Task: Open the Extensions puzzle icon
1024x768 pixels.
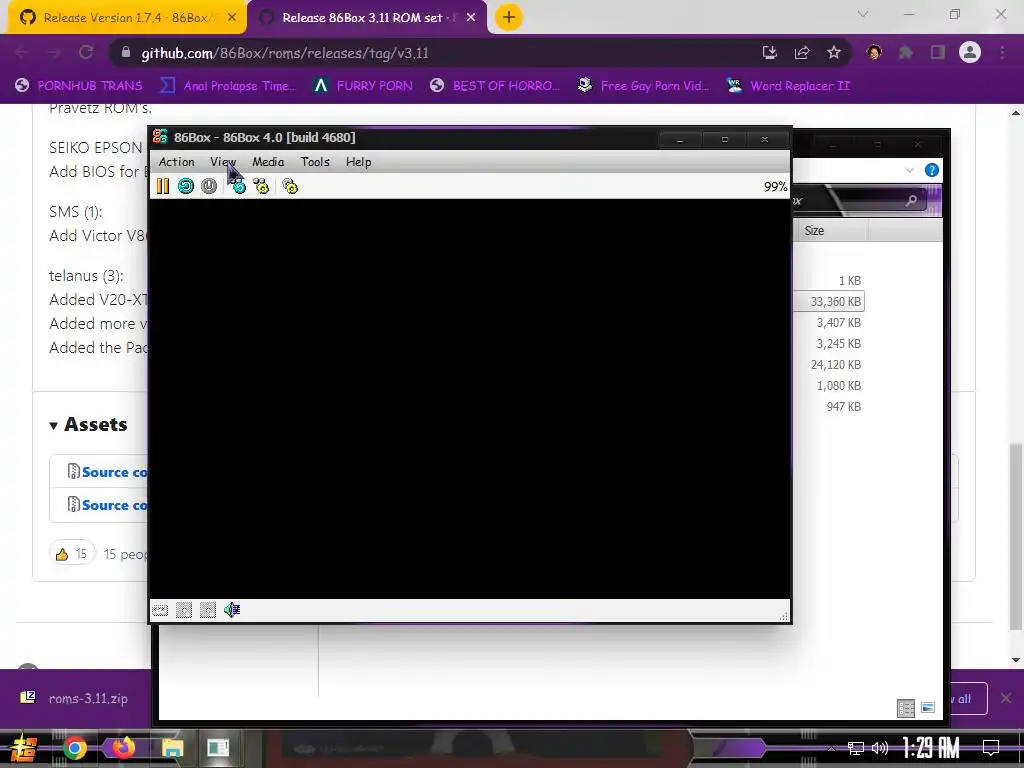Action: pos(906,53)
